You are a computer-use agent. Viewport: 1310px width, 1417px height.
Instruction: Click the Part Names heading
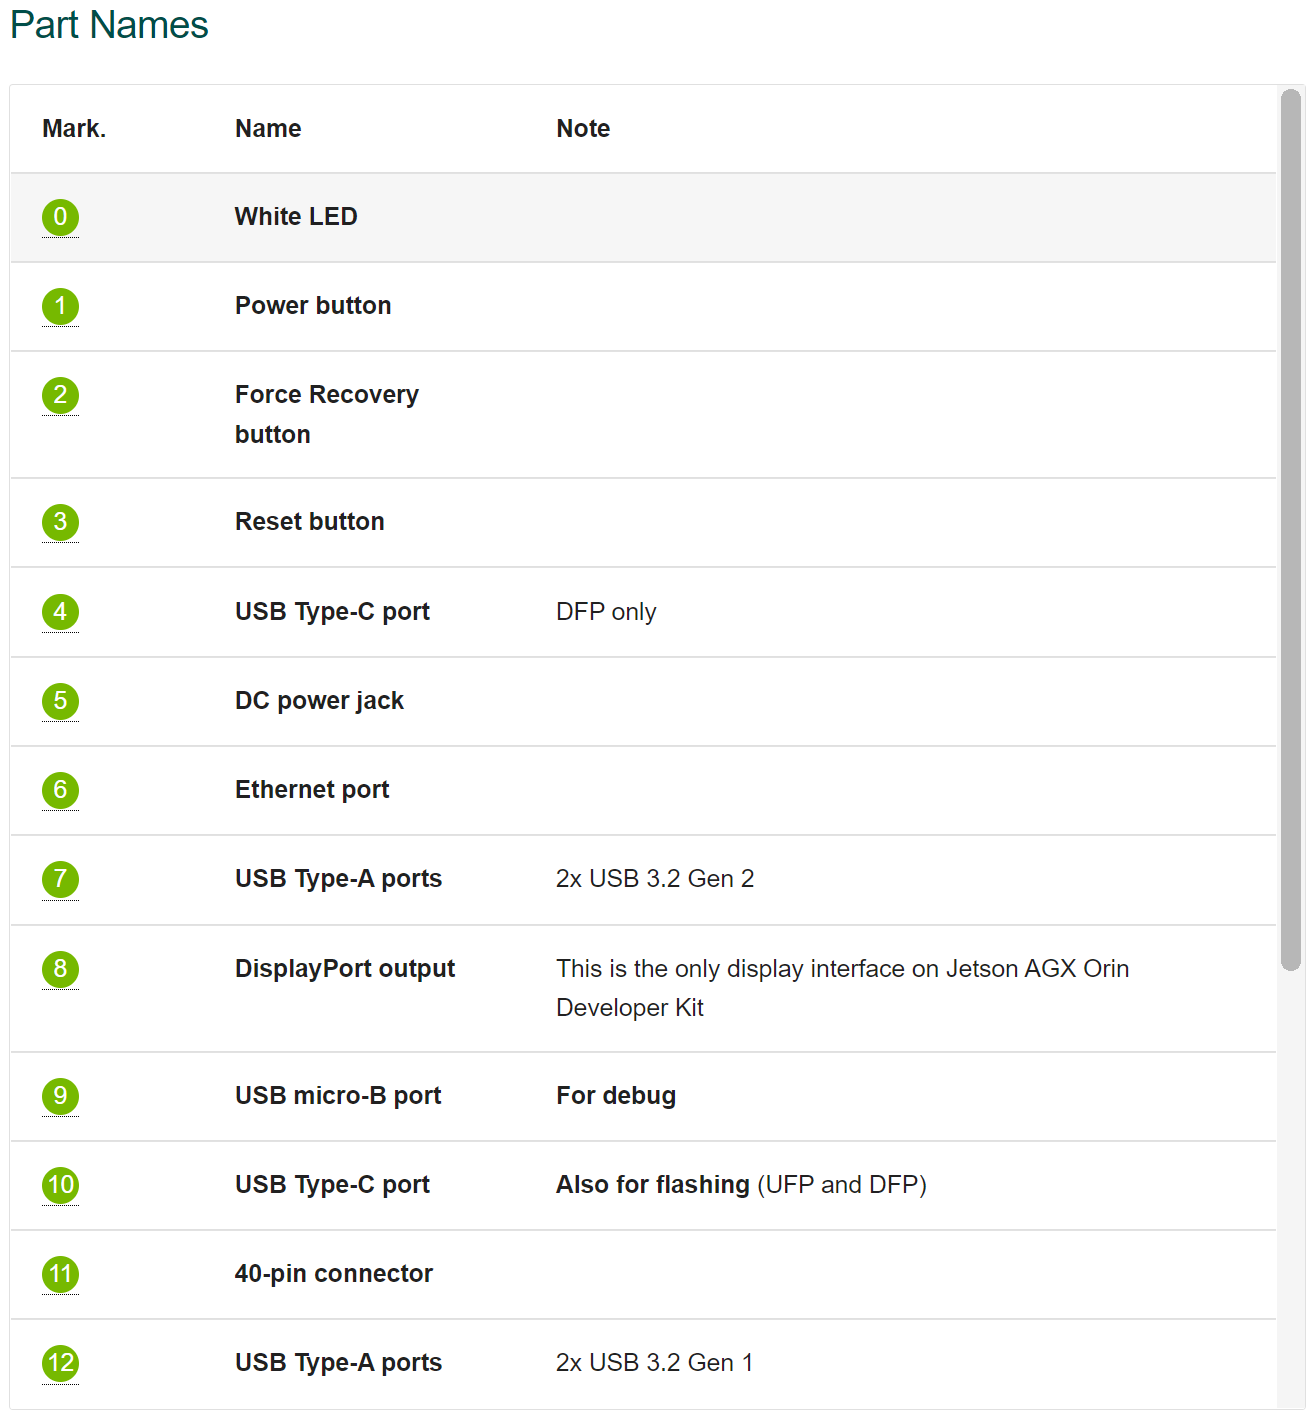pyautogui.click(x=109, y=25)
